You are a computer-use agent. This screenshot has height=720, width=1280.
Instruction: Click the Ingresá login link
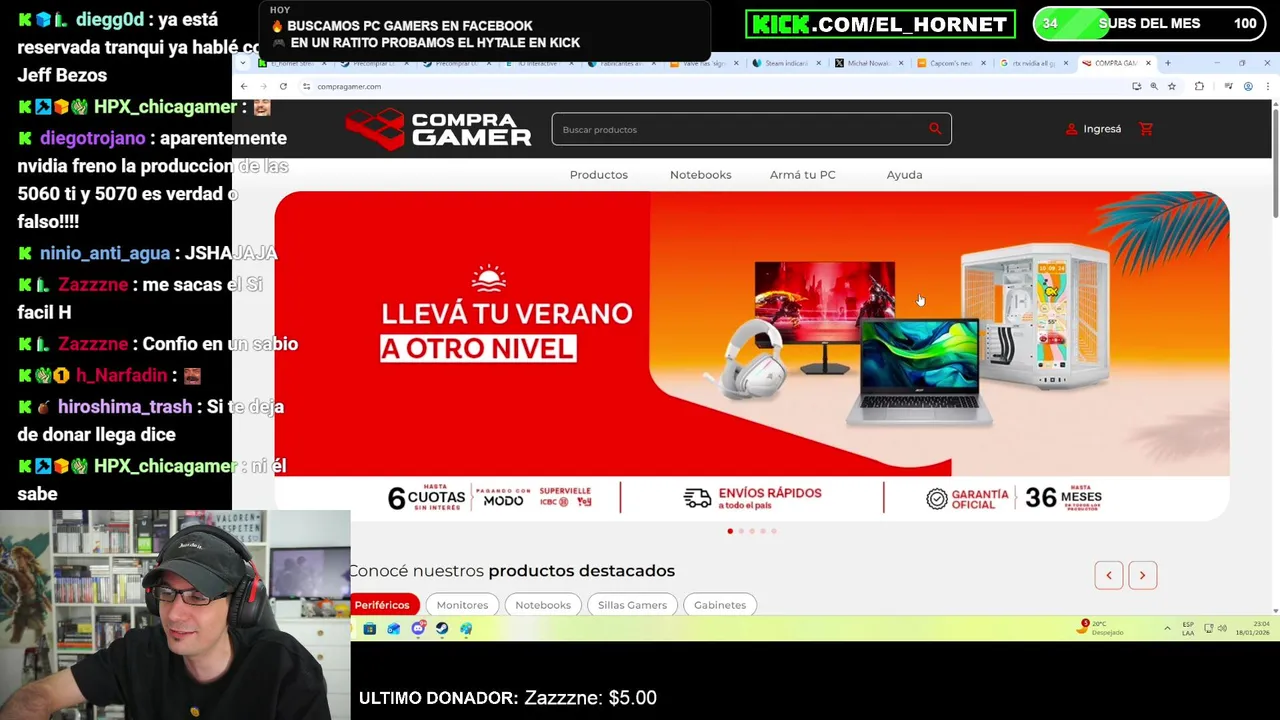pos(1093,129)
